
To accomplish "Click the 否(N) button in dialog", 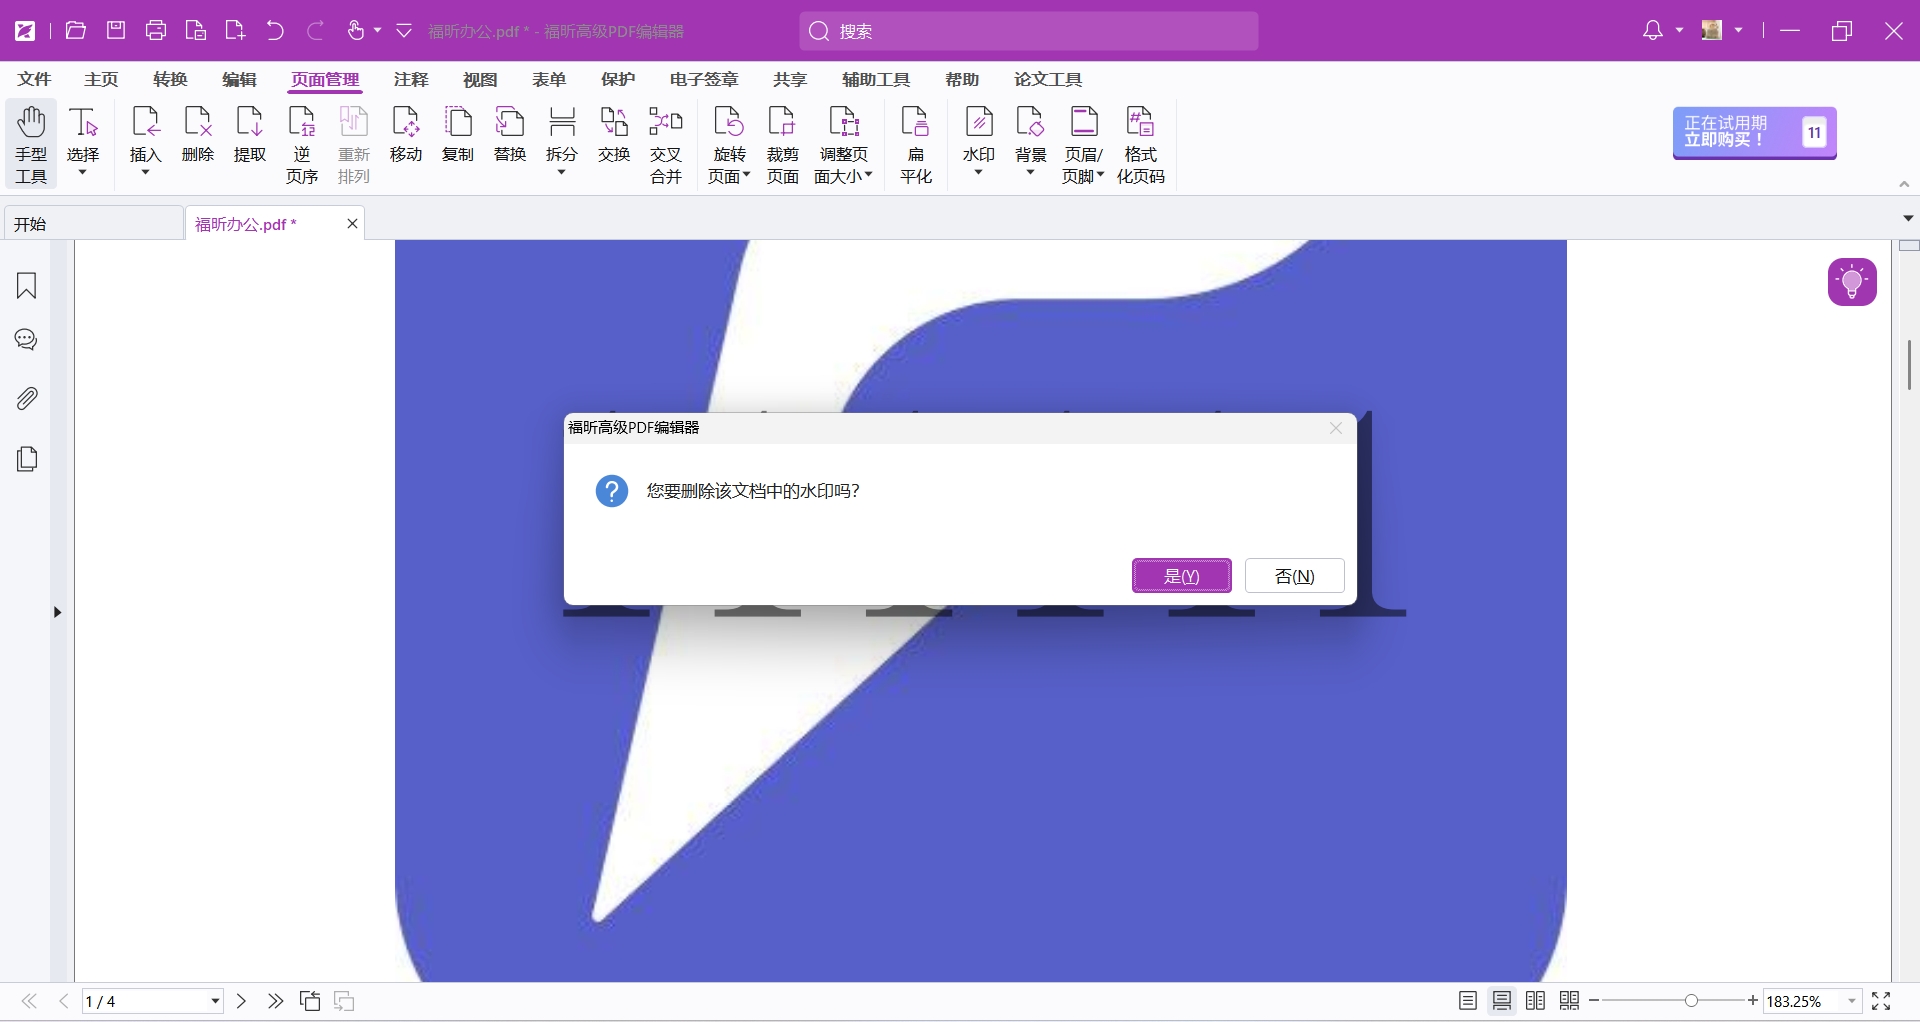I will point(1294,576).
